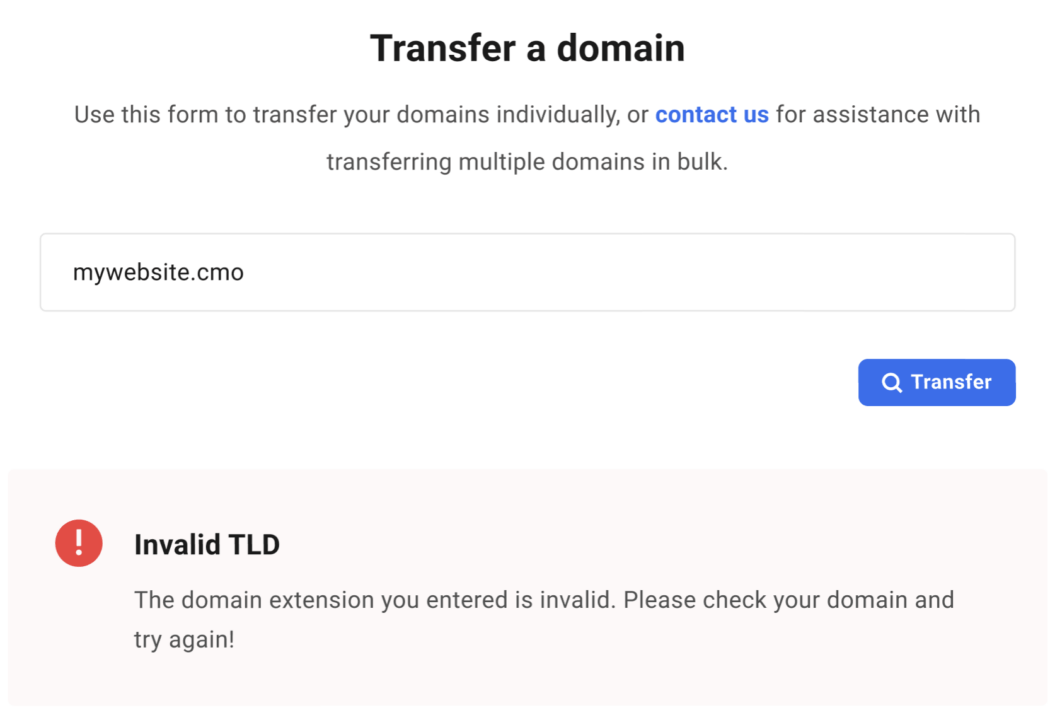Click the red exclamation error icon
Image resolution: width=1050 pixels, height=710 pixels.
tap(79, 543)
